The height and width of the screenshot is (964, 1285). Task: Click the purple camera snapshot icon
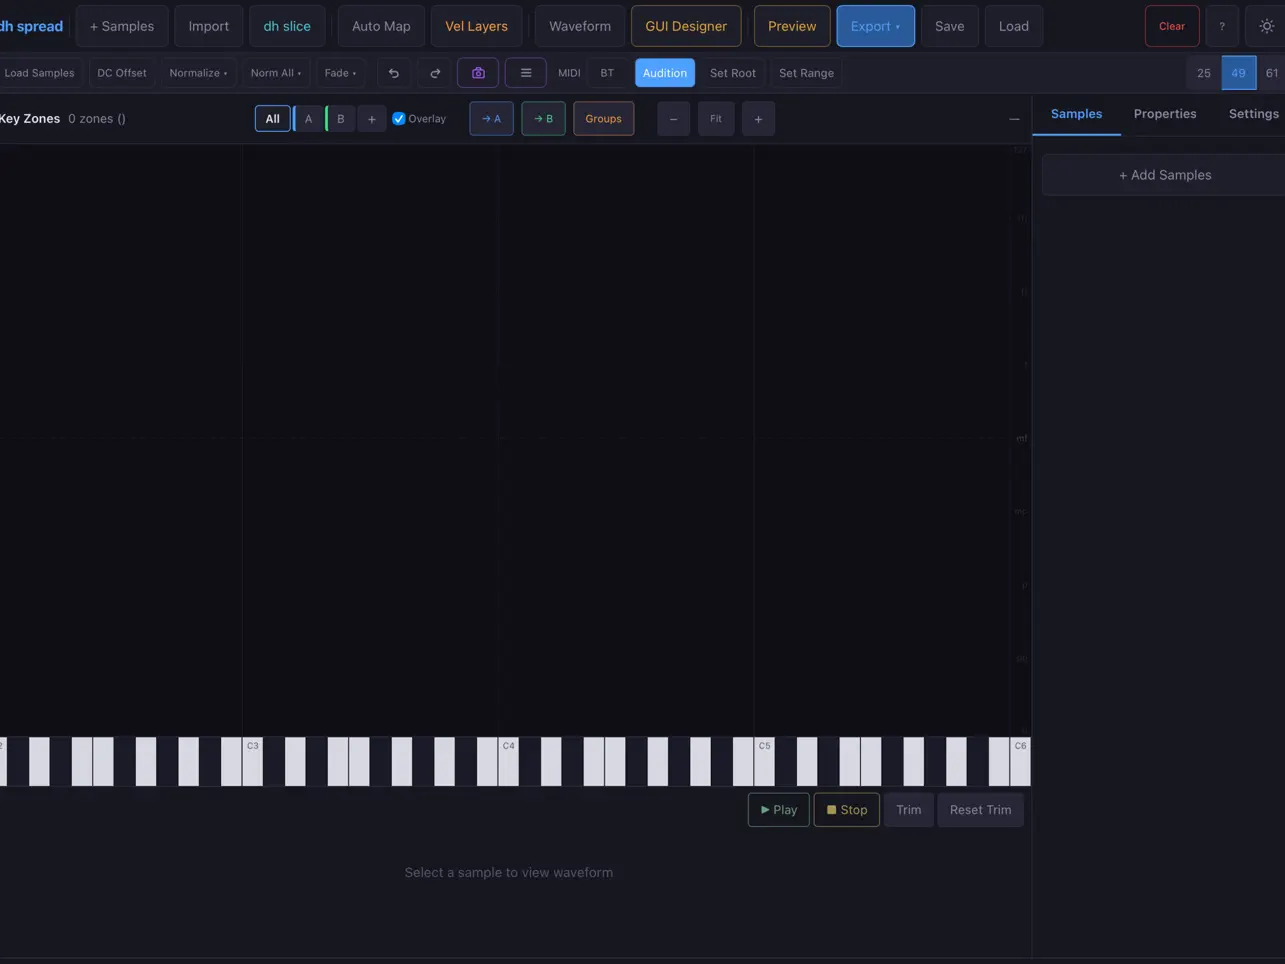pyautogui.click(x=478, y=73)
